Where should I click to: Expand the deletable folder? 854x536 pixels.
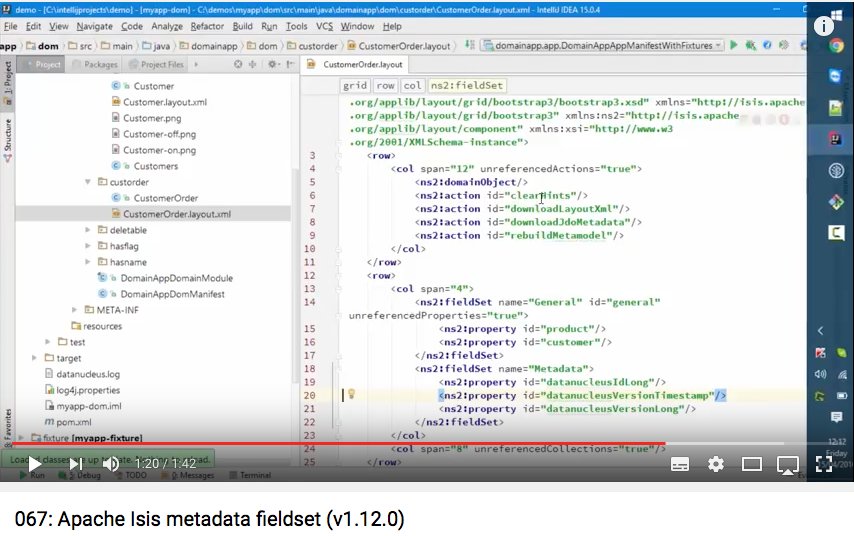pyautogui.click(x=87, y=230)
